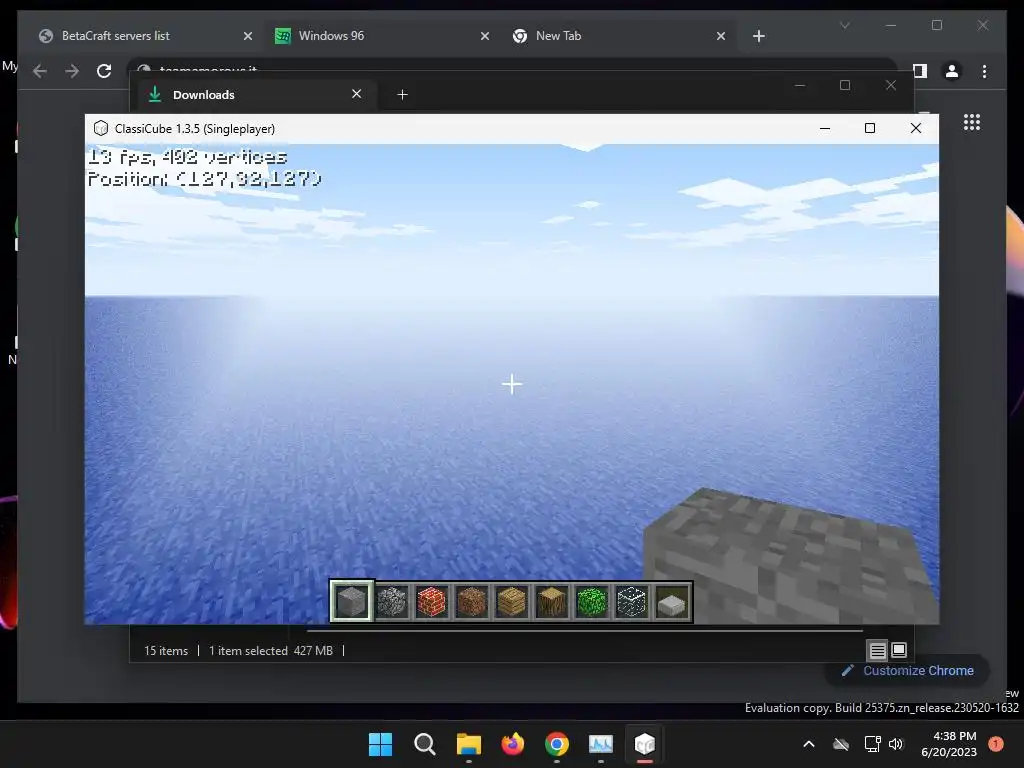Add a new File Explorer tab
Screen dimensions: 1024x768
pyautogui.click(x=402, y=95)
